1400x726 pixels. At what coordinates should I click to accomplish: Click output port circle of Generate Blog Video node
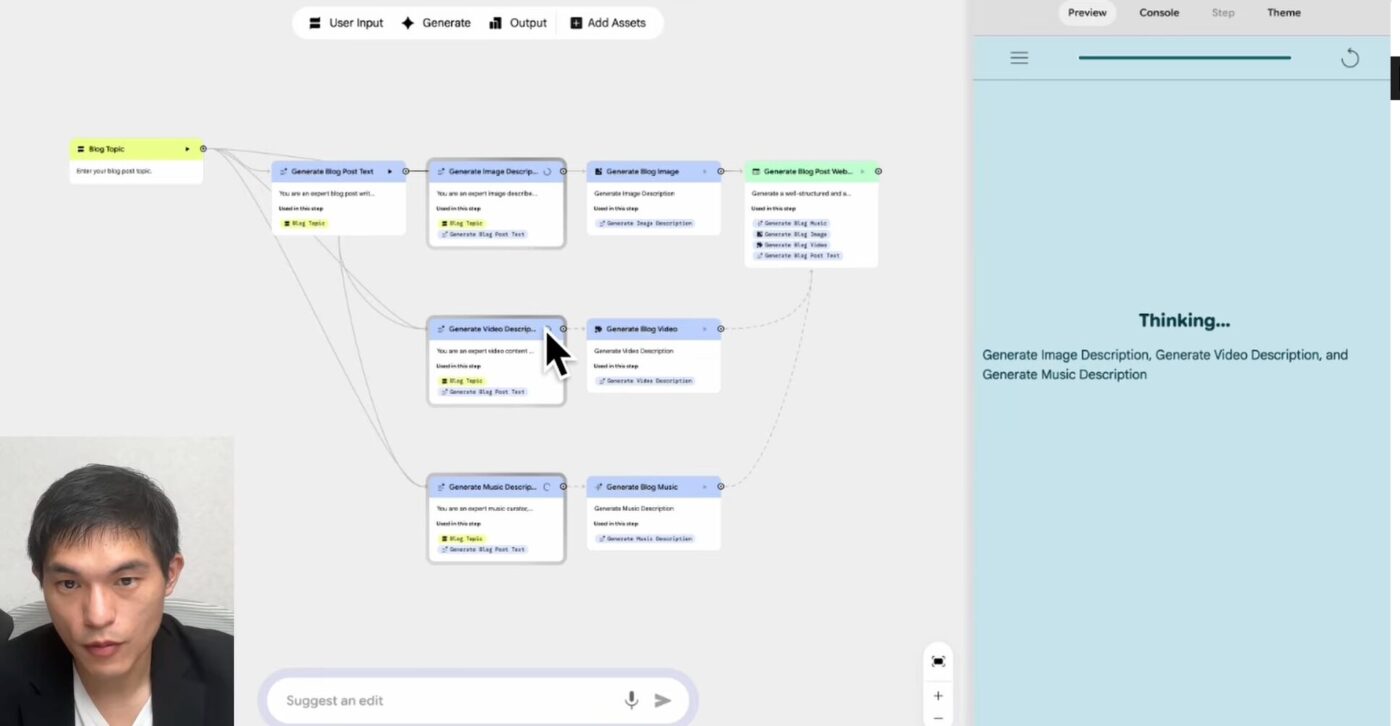pyautogui.click(x=721, y=329)
